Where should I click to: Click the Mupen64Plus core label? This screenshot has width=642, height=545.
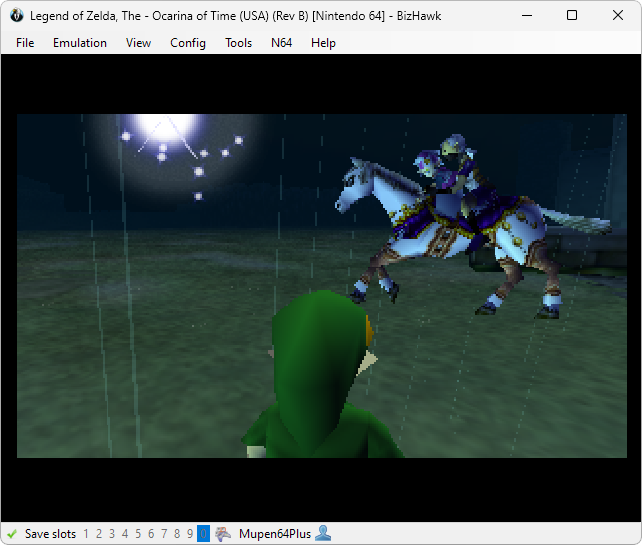pos(275,534)
